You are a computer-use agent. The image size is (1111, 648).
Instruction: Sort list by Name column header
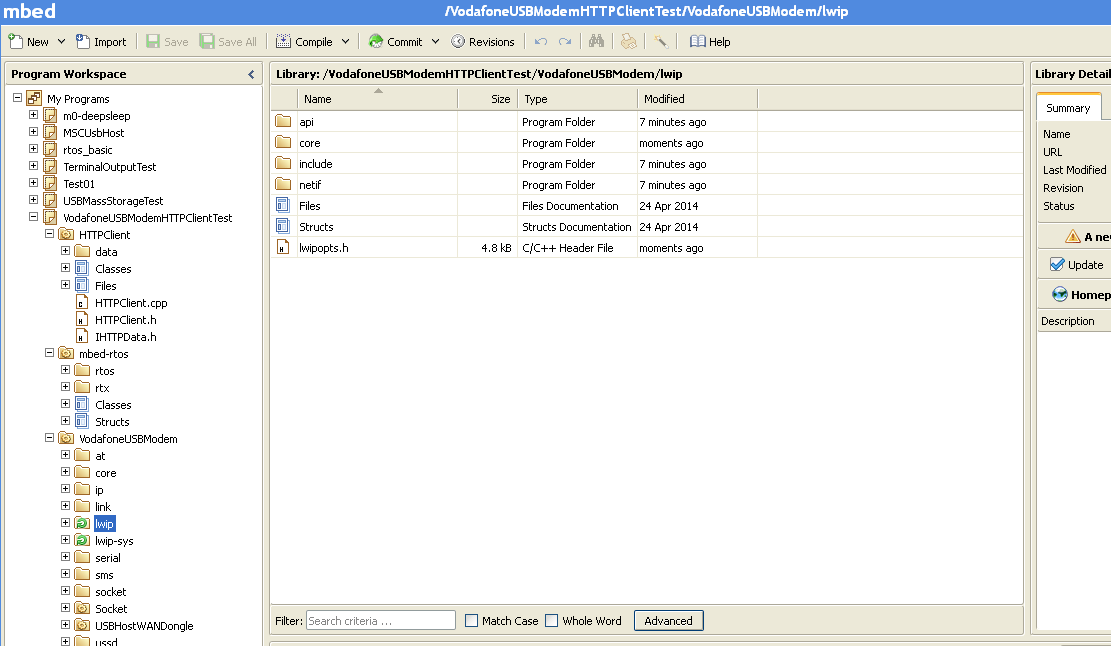[x=378, y=99]
